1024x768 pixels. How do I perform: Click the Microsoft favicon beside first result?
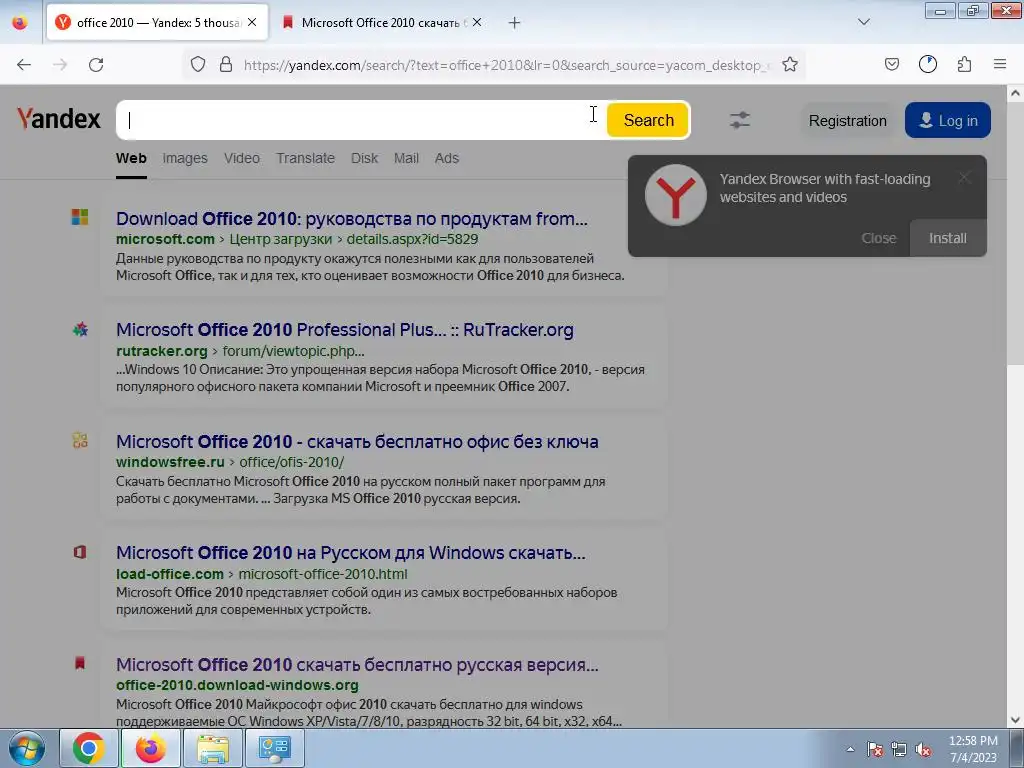pos(80,217)
